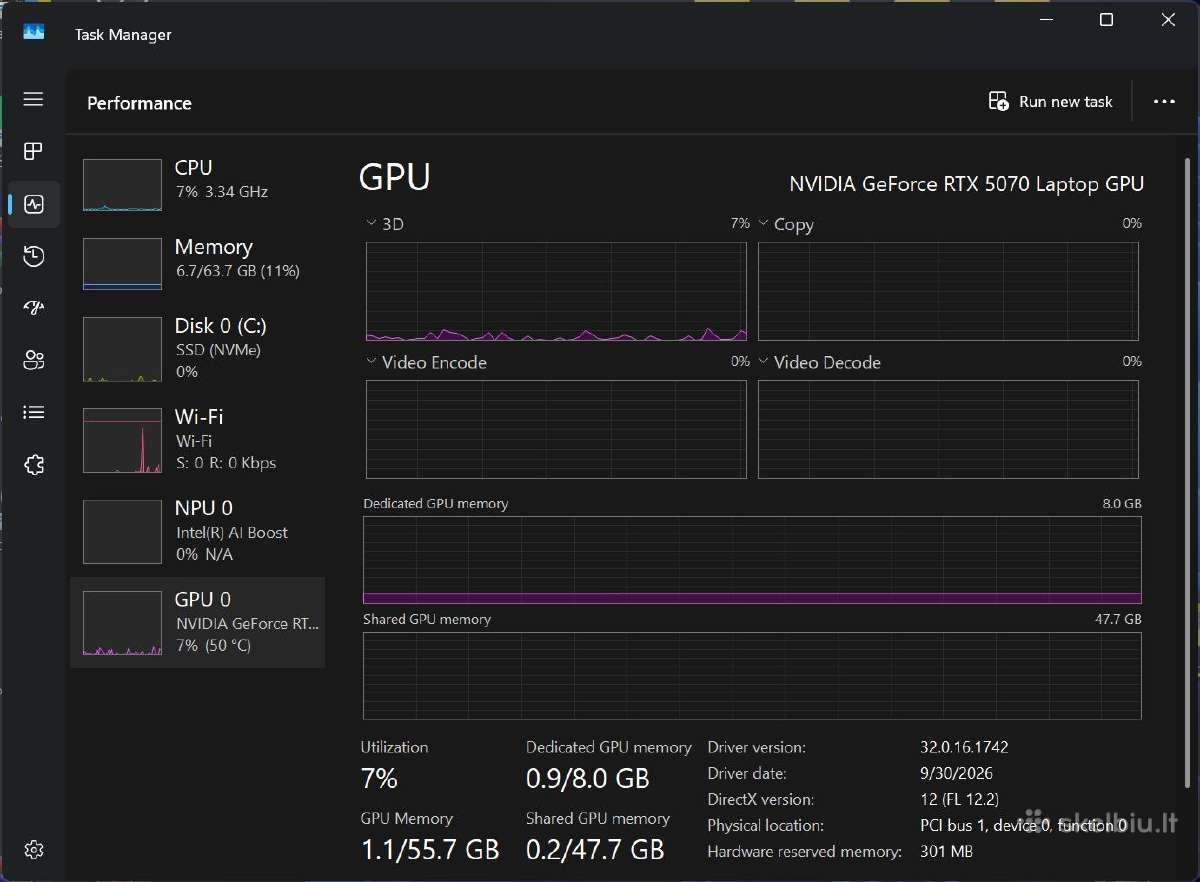Open Task Manager settings gear
The width and height of the screenshot is (1200, 882).
(x=33, y=850)
